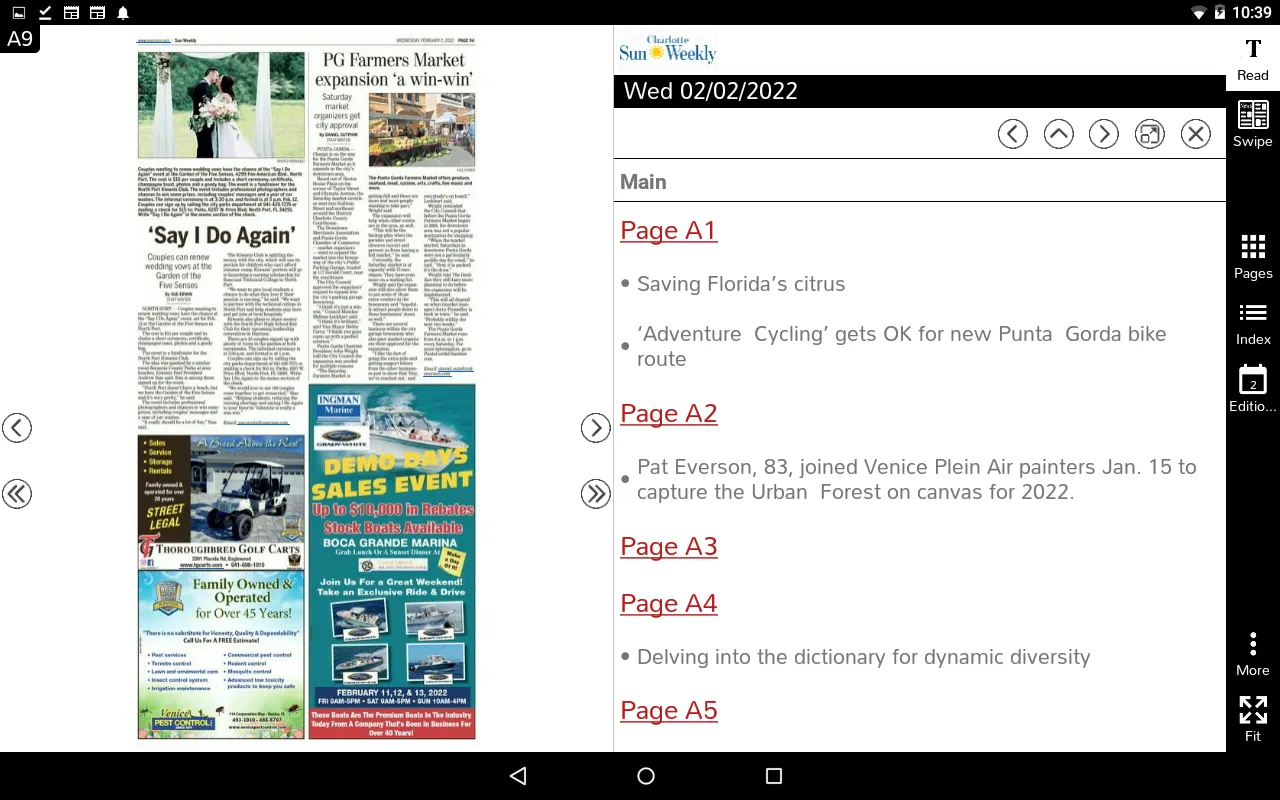Collapse index with the up arrow circle
Image resolution: width=1280 pixels, height=800 pixels.
pos(1058,134)
